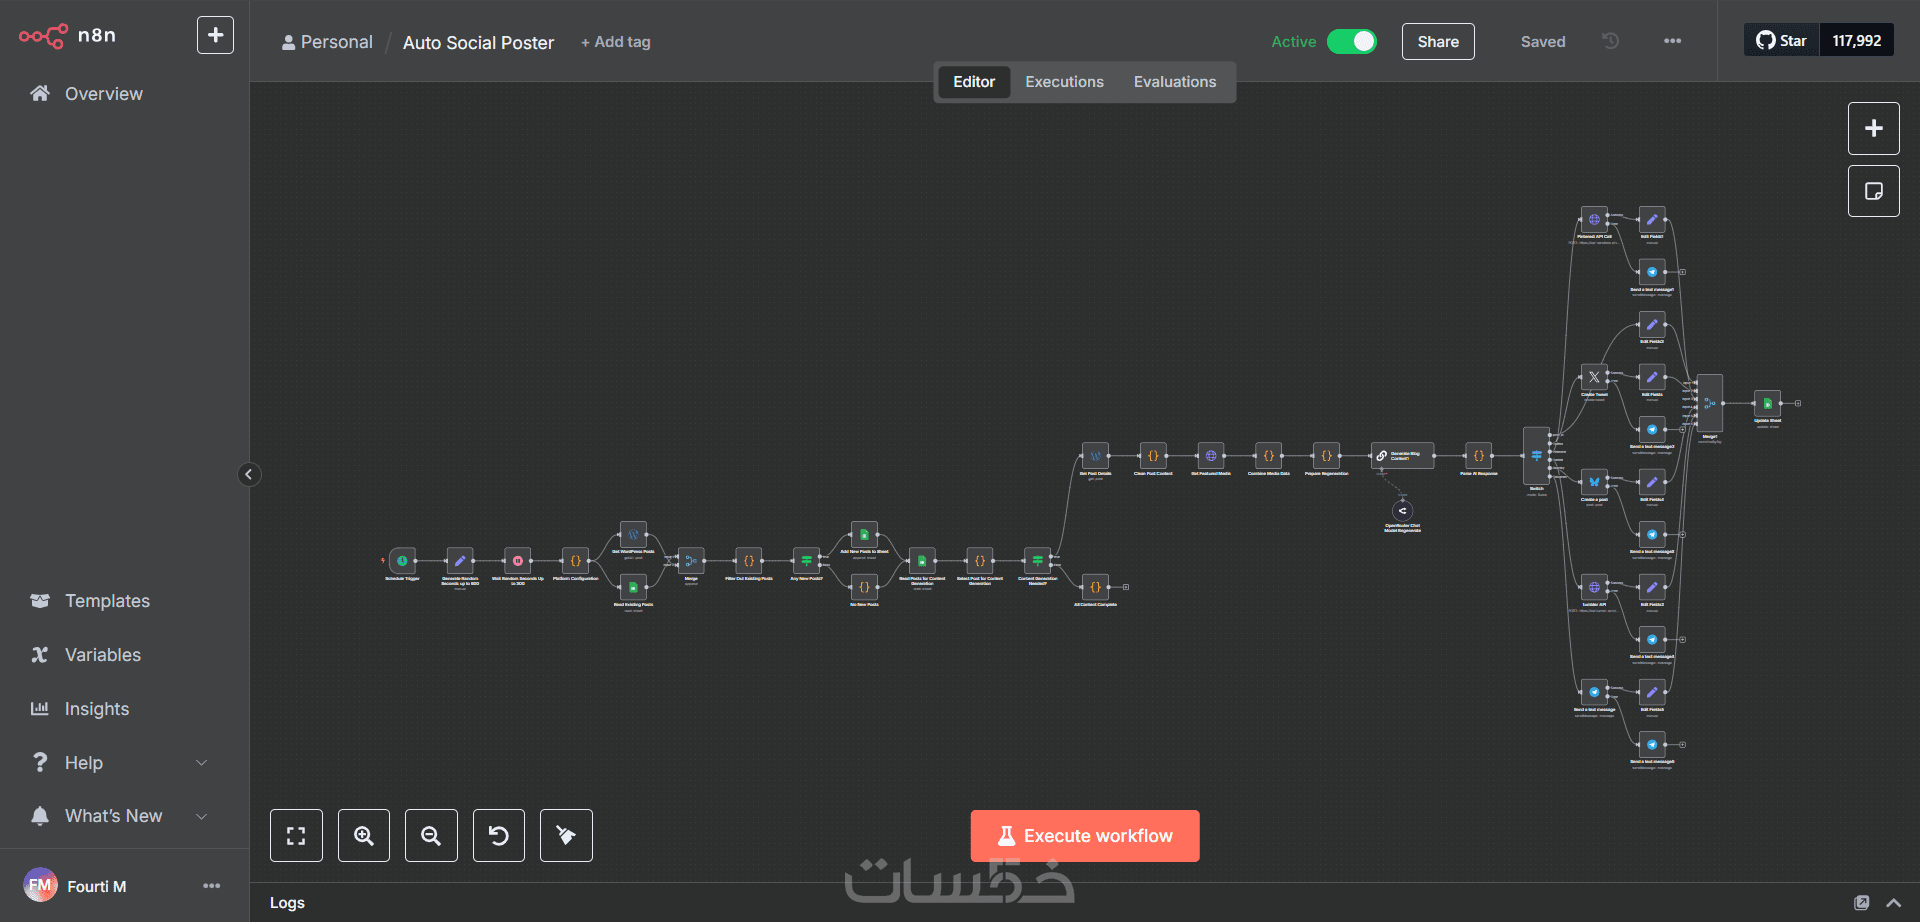Zoom in on the canvas
This screenshot has width=1920, height=922.
pos(364,836)
